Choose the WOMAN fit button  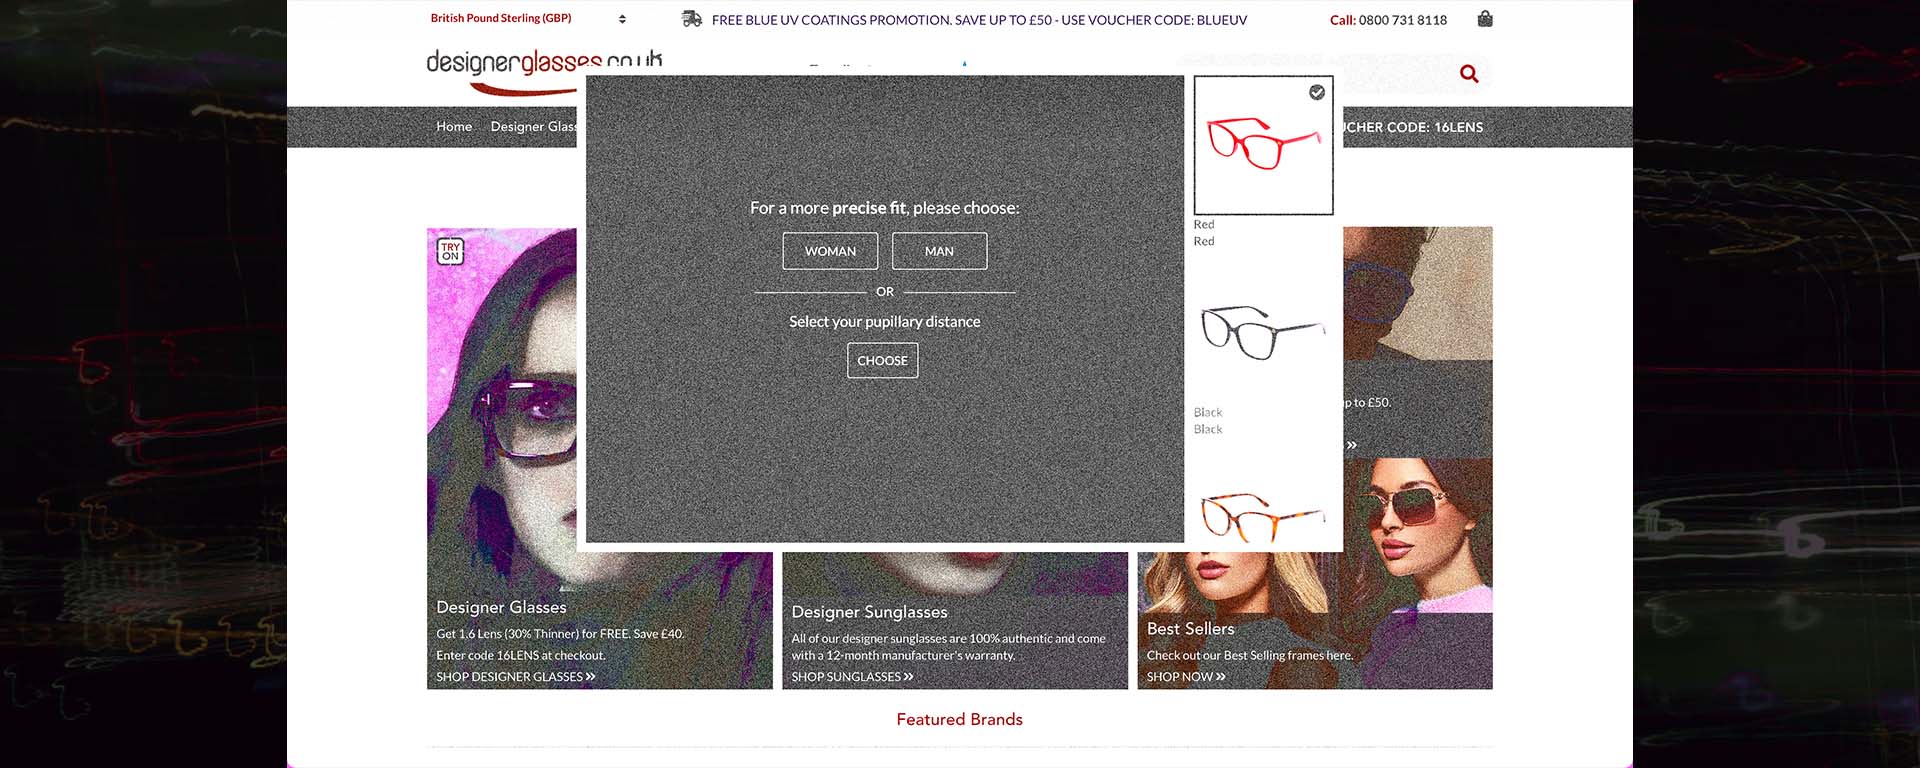coord(830,251)
